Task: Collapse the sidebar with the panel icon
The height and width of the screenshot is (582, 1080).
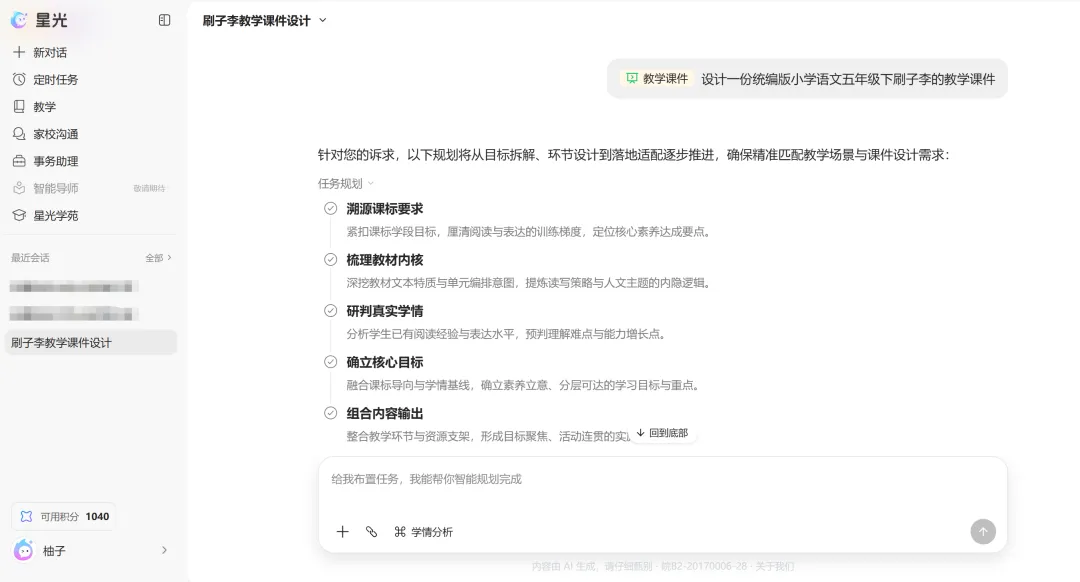Action: (x=164, y=20)
